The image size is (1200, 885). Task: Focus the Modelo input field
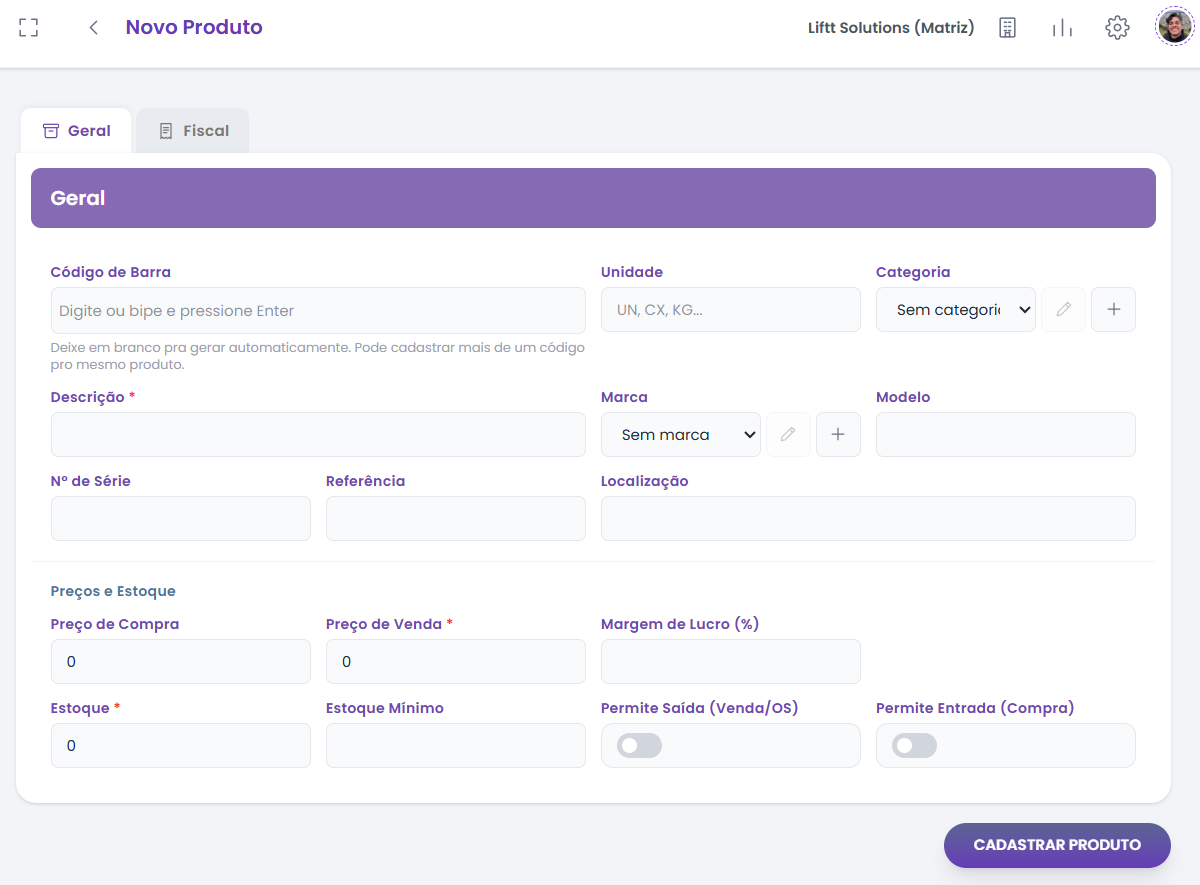[x=1006, y=434]
